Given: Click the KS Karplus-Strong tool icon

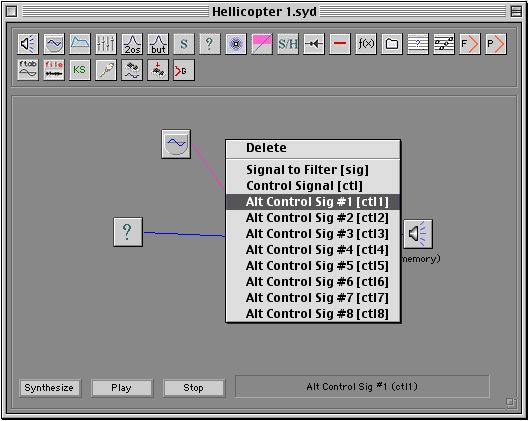Looking at the screenshot, I should [80, 70].
